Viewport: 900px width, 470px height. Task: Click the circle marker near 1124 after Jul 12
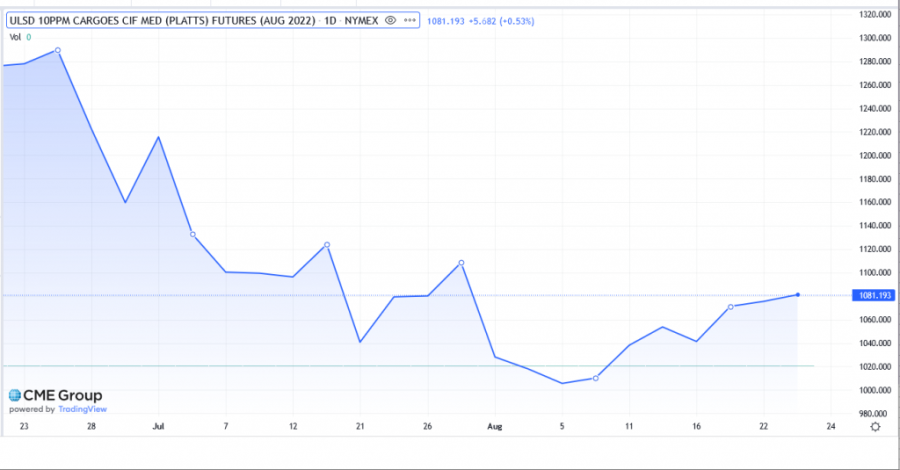click(x=327, y=245)
